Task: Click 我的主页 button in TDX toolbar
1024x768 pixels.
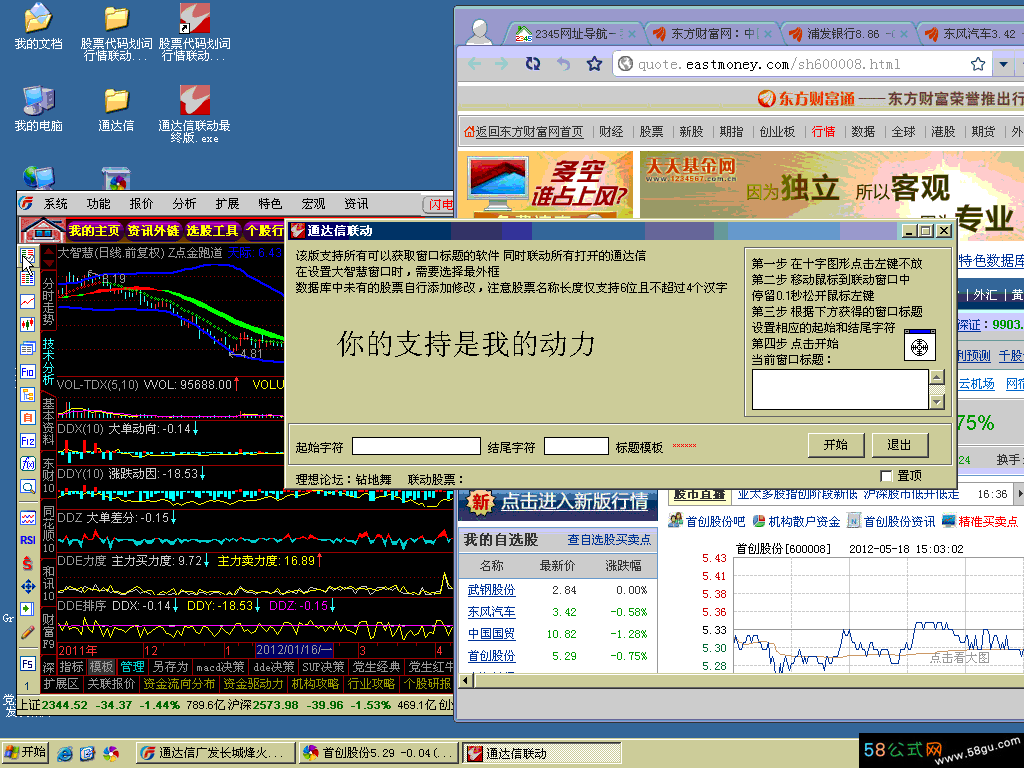Action: coord(95,231)
